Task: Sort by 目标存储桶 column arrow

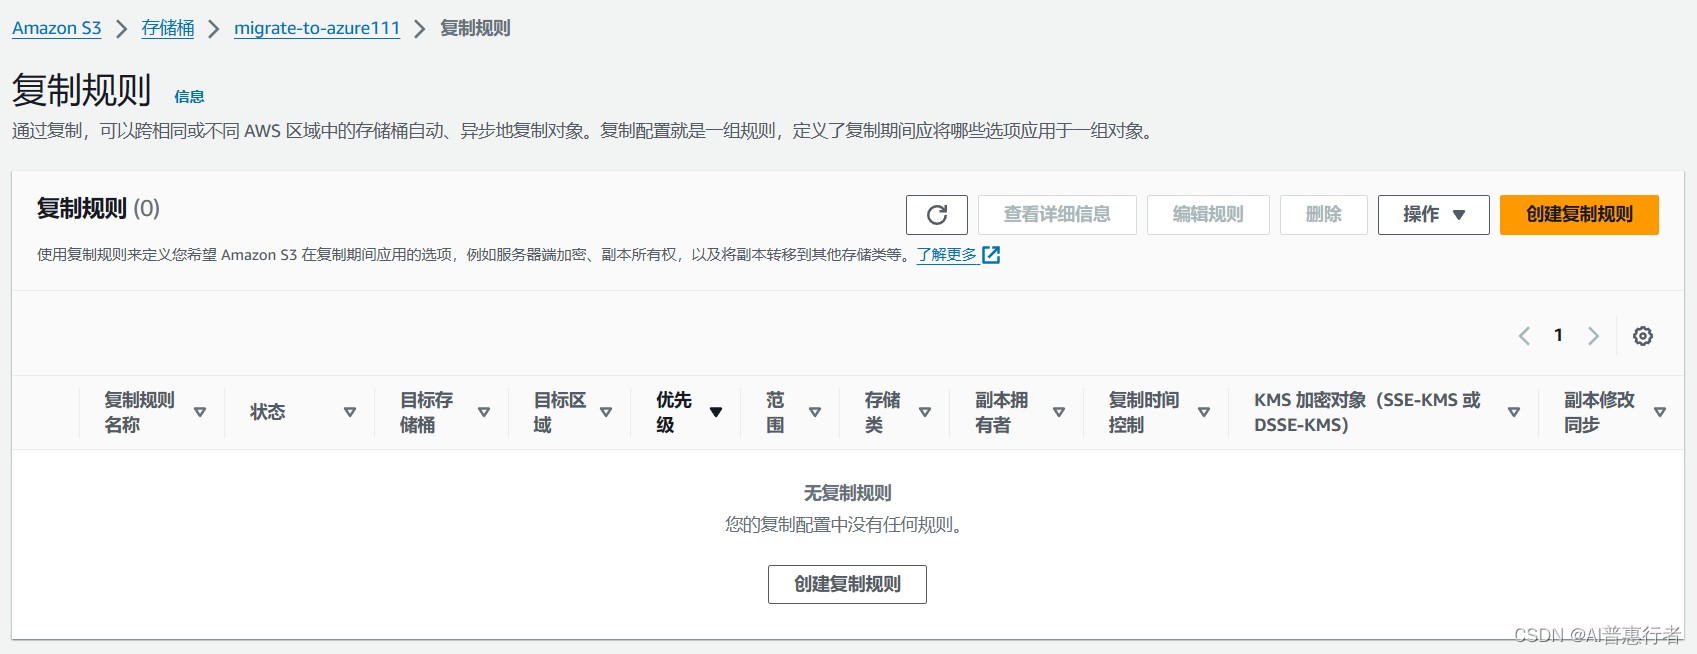Action: tap(484, 412)
